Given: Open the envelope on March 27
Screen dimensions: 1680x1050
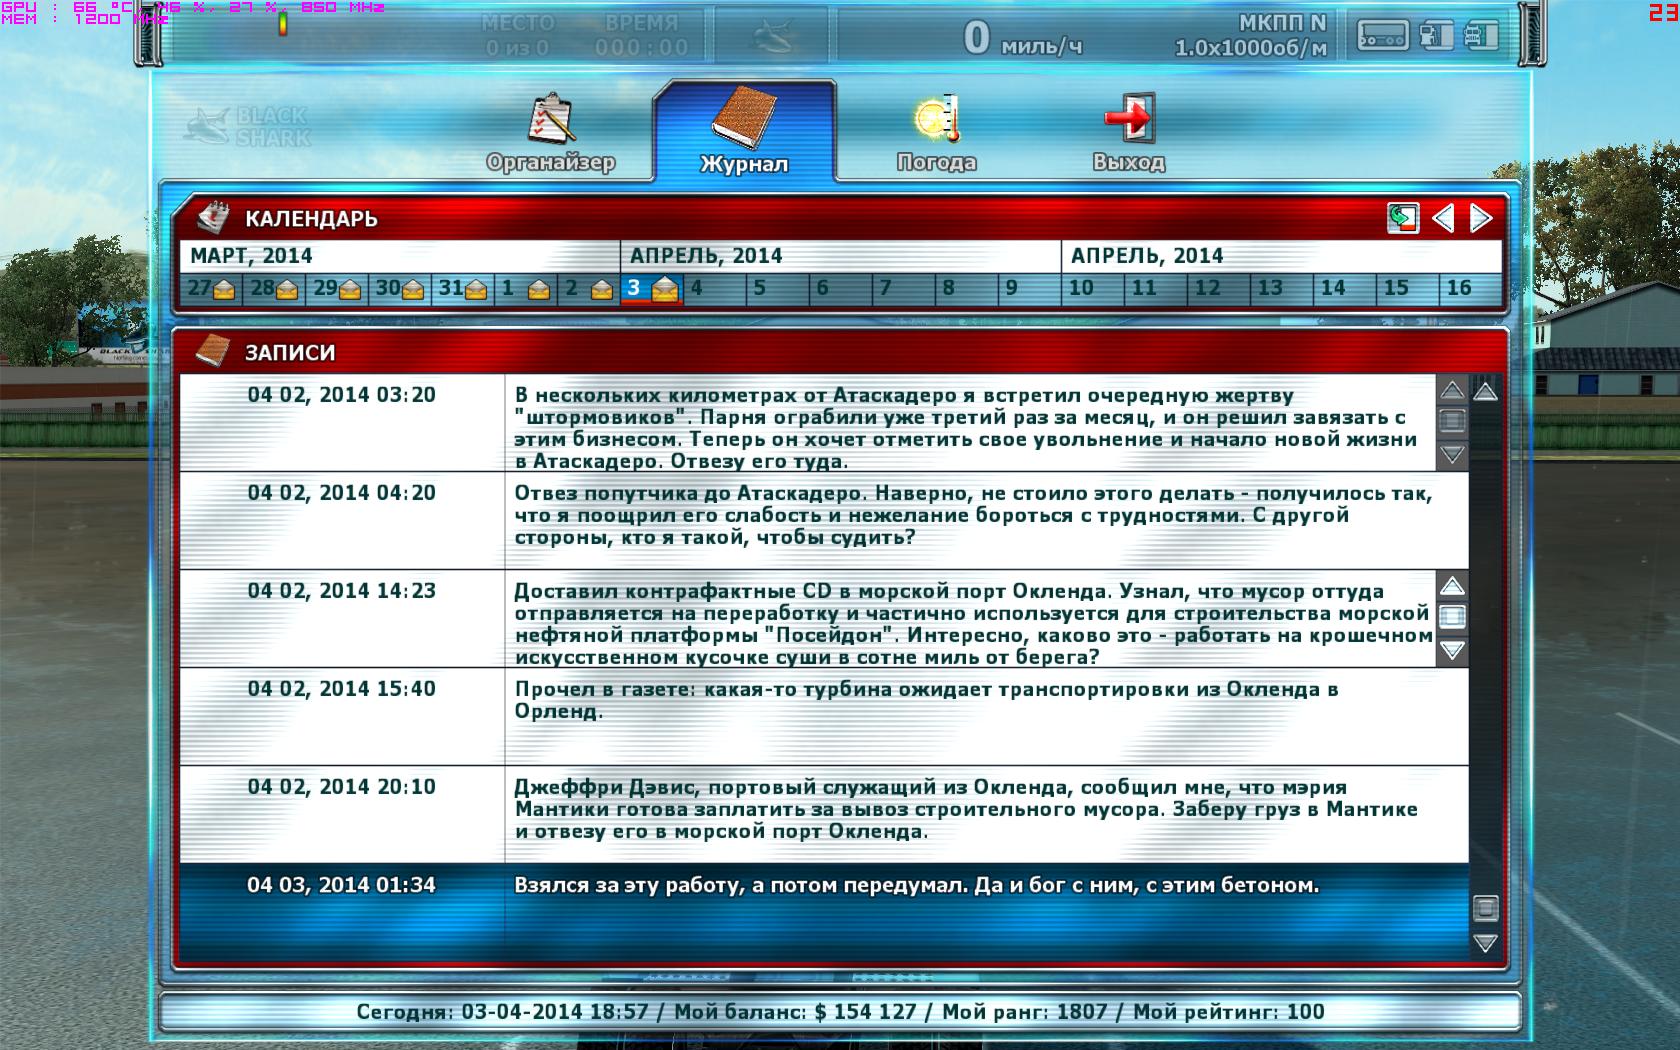Looking at the screenshot, I should (x=224, y=290).
